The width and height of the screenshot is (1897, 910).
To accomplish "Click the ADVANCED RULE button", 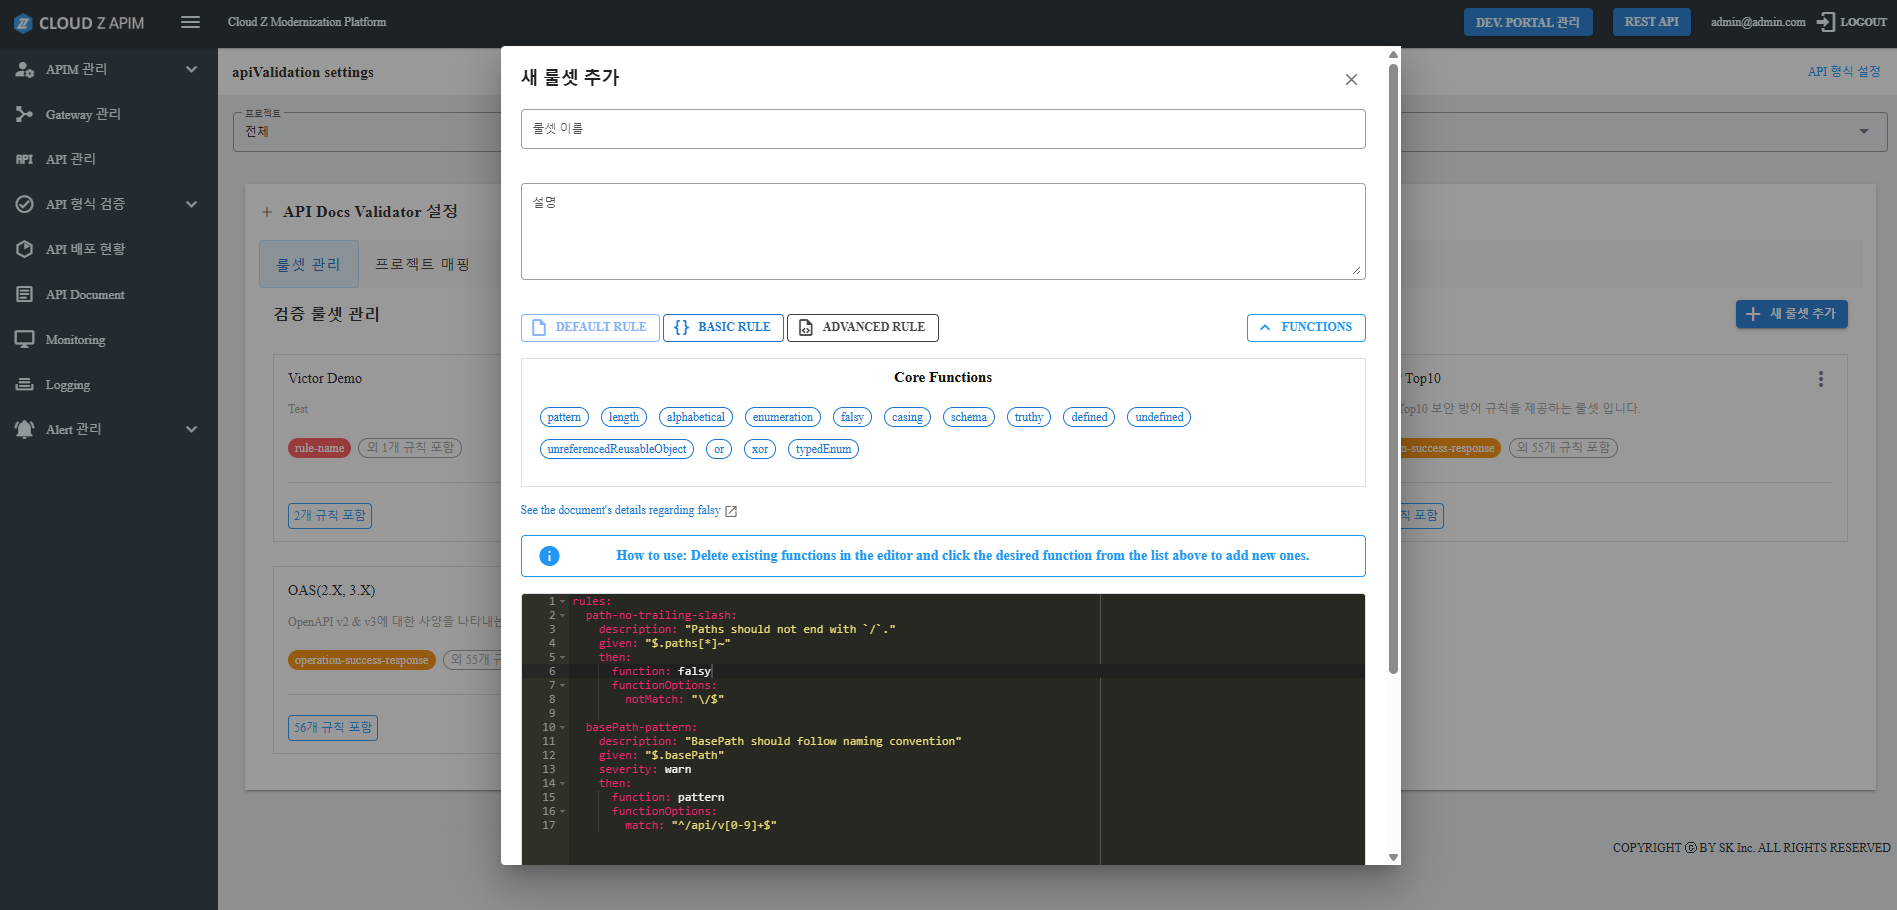I will click(x=862, y=327).
